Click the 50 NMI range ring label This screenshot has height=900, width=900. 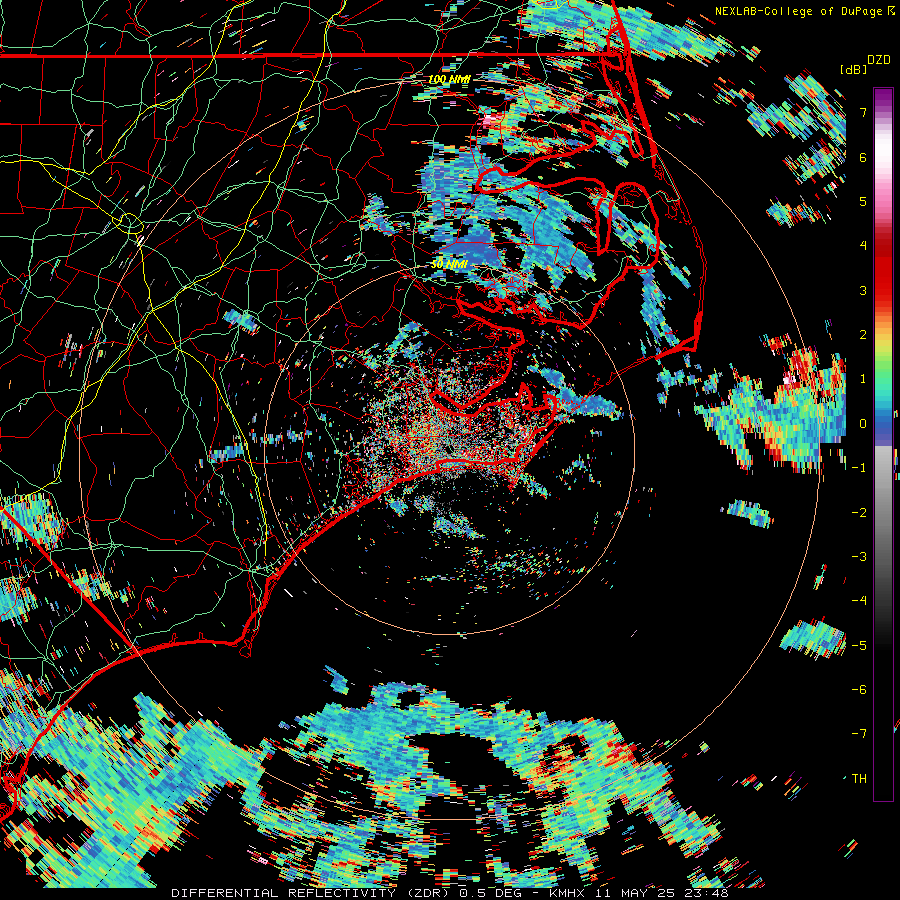(x=449, y=265)
